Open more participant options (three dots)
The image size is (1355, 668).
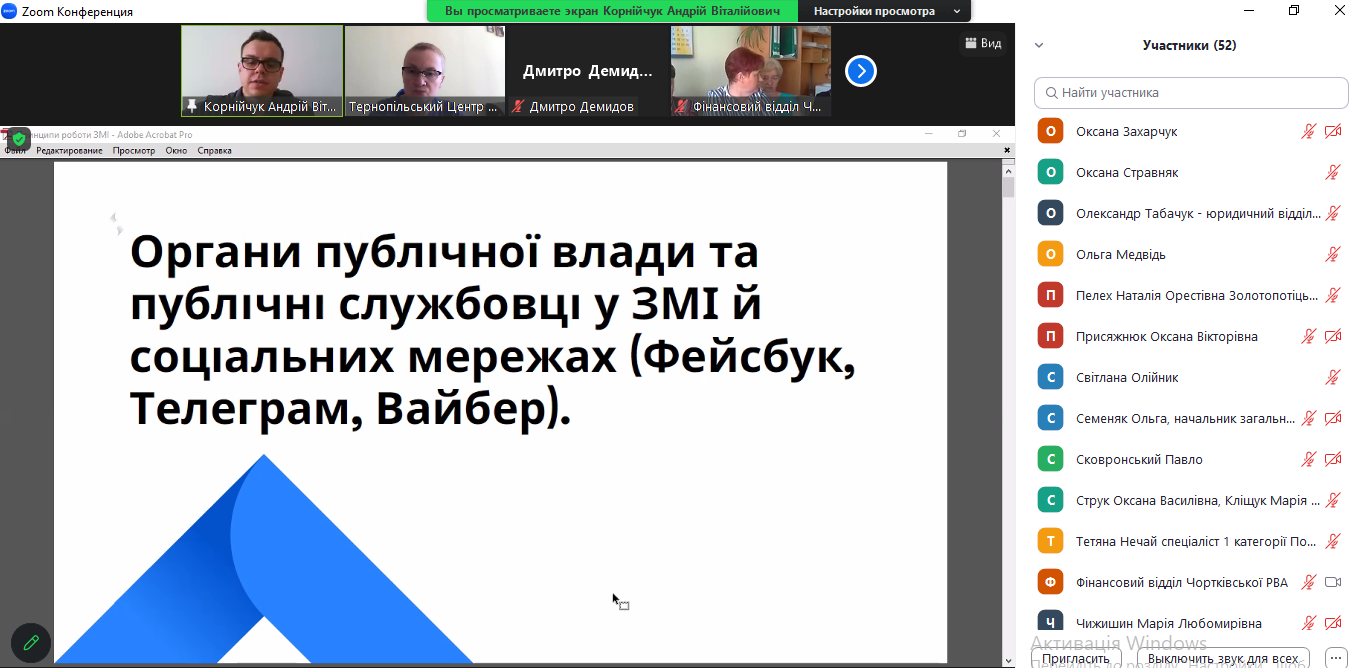pos(1336,659)
